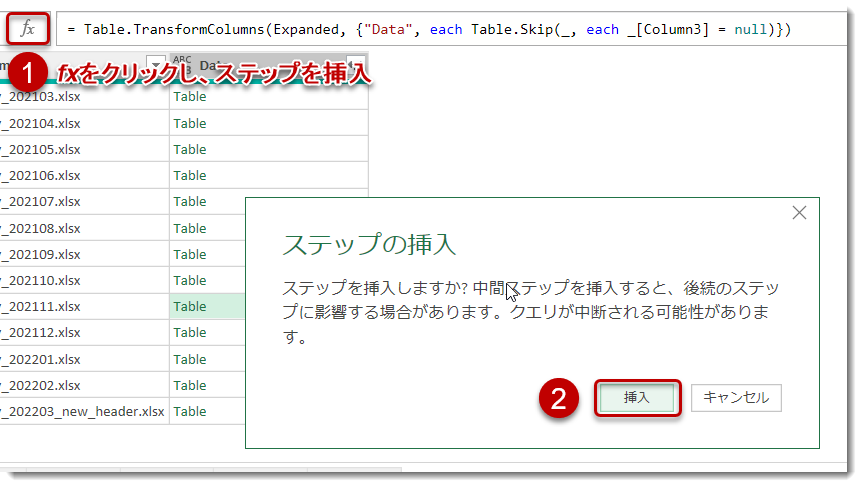
Task: Click Table cell in the _202106.xlsx row
Action: [x=268, y=175]
